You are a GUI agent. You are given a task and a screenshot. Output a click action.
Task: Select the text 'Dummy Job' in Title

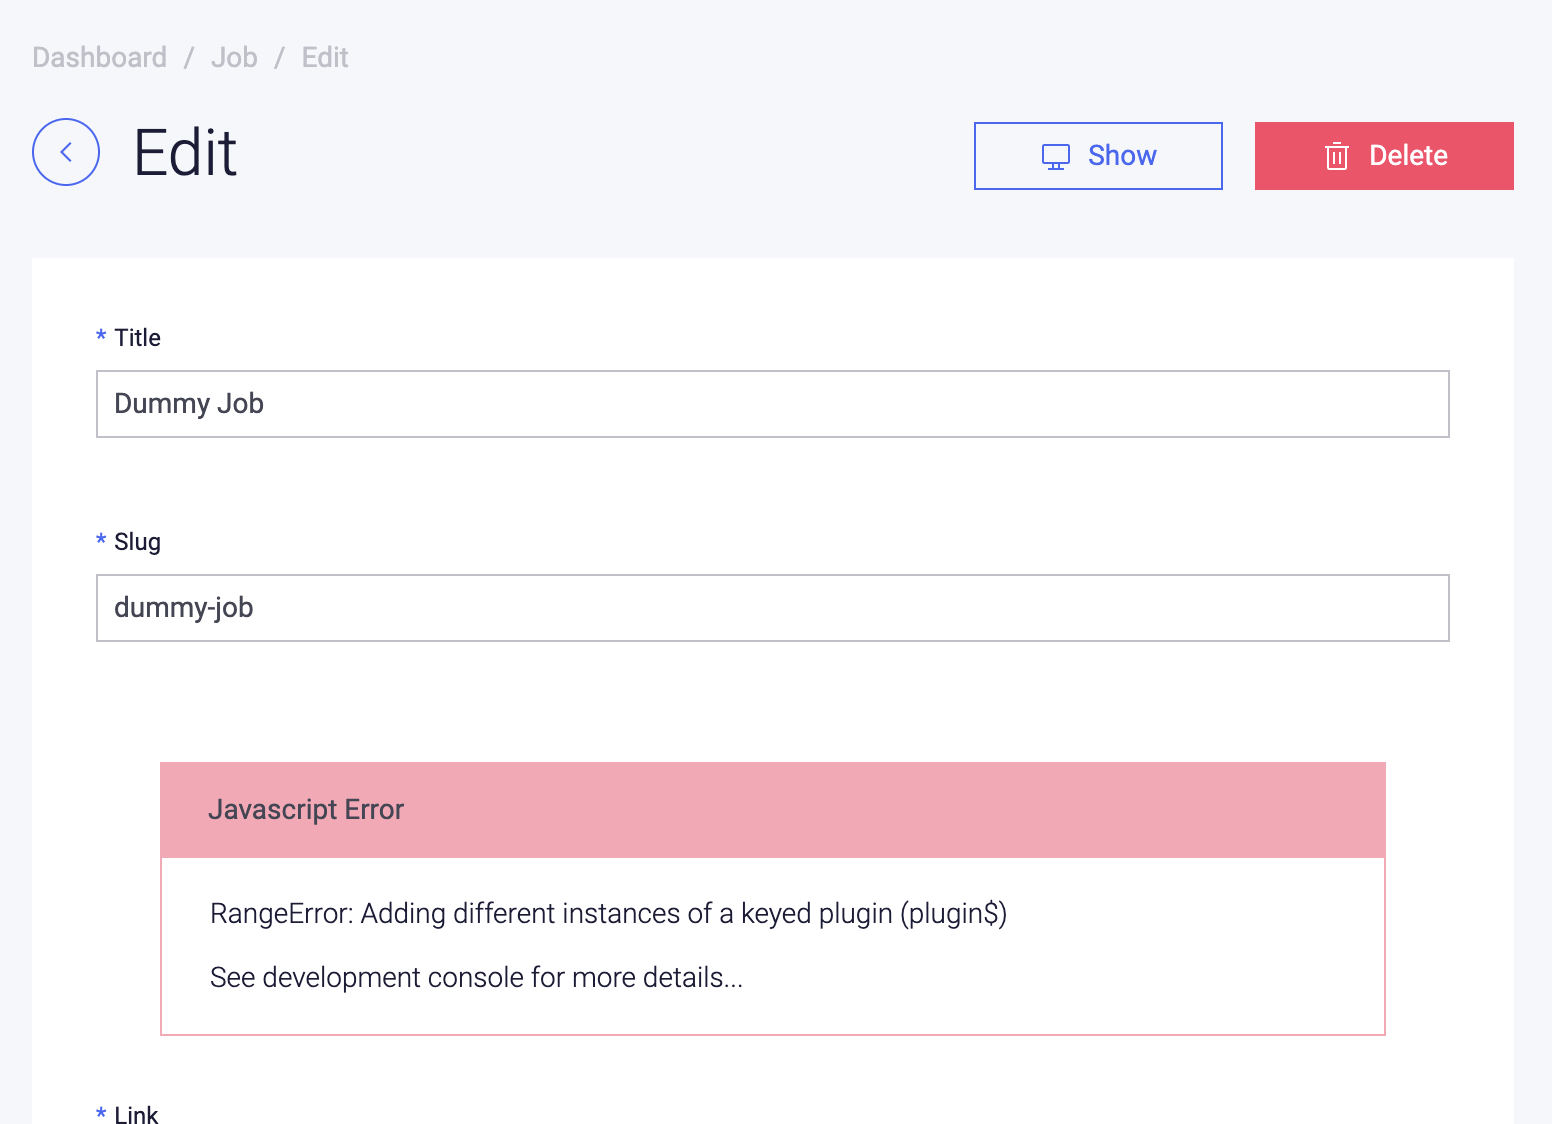coord(189,403)
